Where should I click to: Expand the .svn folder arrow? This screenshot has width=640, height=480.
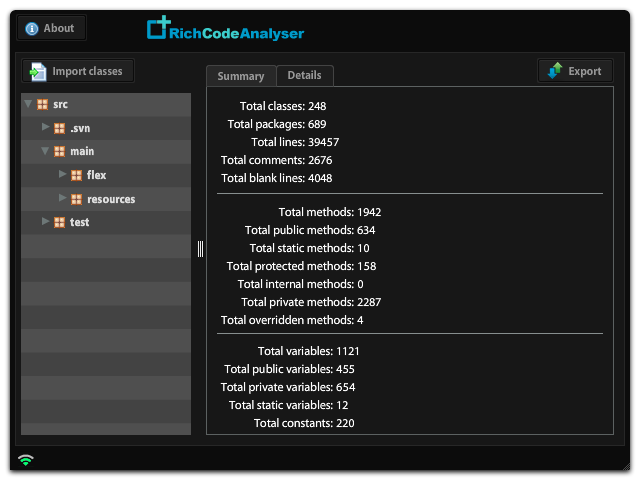click(46, 128)
